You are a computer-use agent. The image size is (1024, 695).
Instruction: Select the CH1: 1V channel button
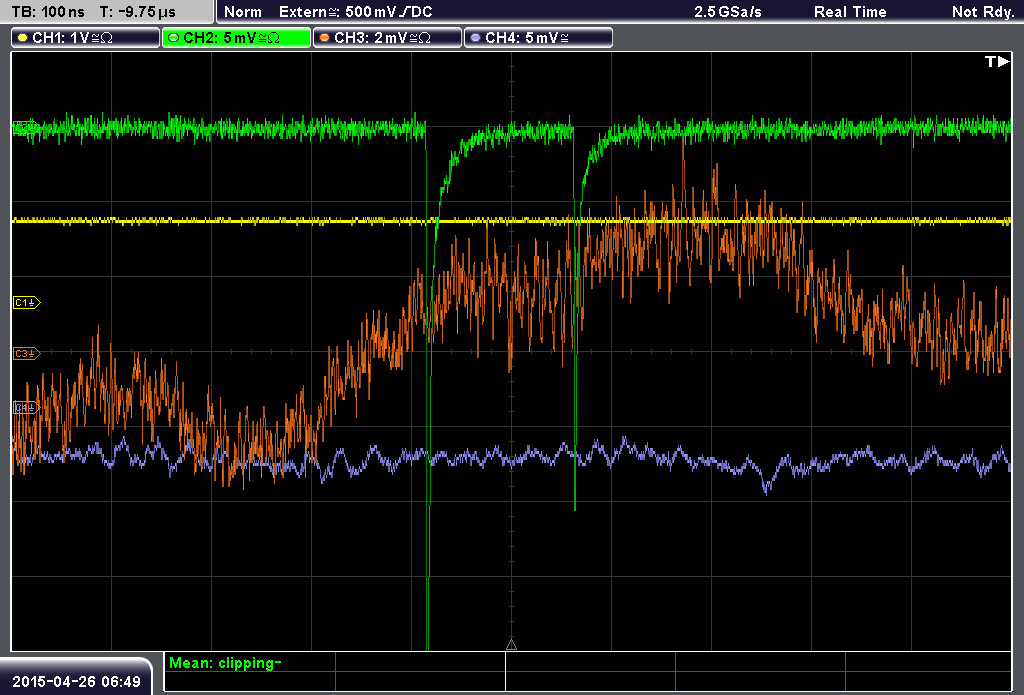point(86,38)
